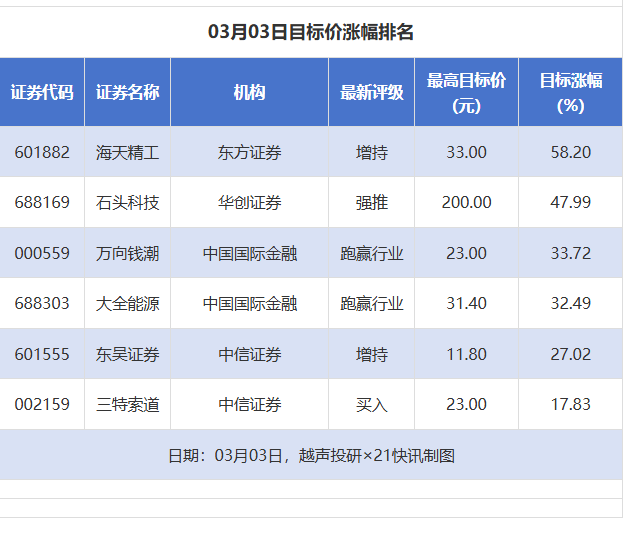Screen dimensions: 624x533
Task: Click stock code 688169
Action: [42, 202]
